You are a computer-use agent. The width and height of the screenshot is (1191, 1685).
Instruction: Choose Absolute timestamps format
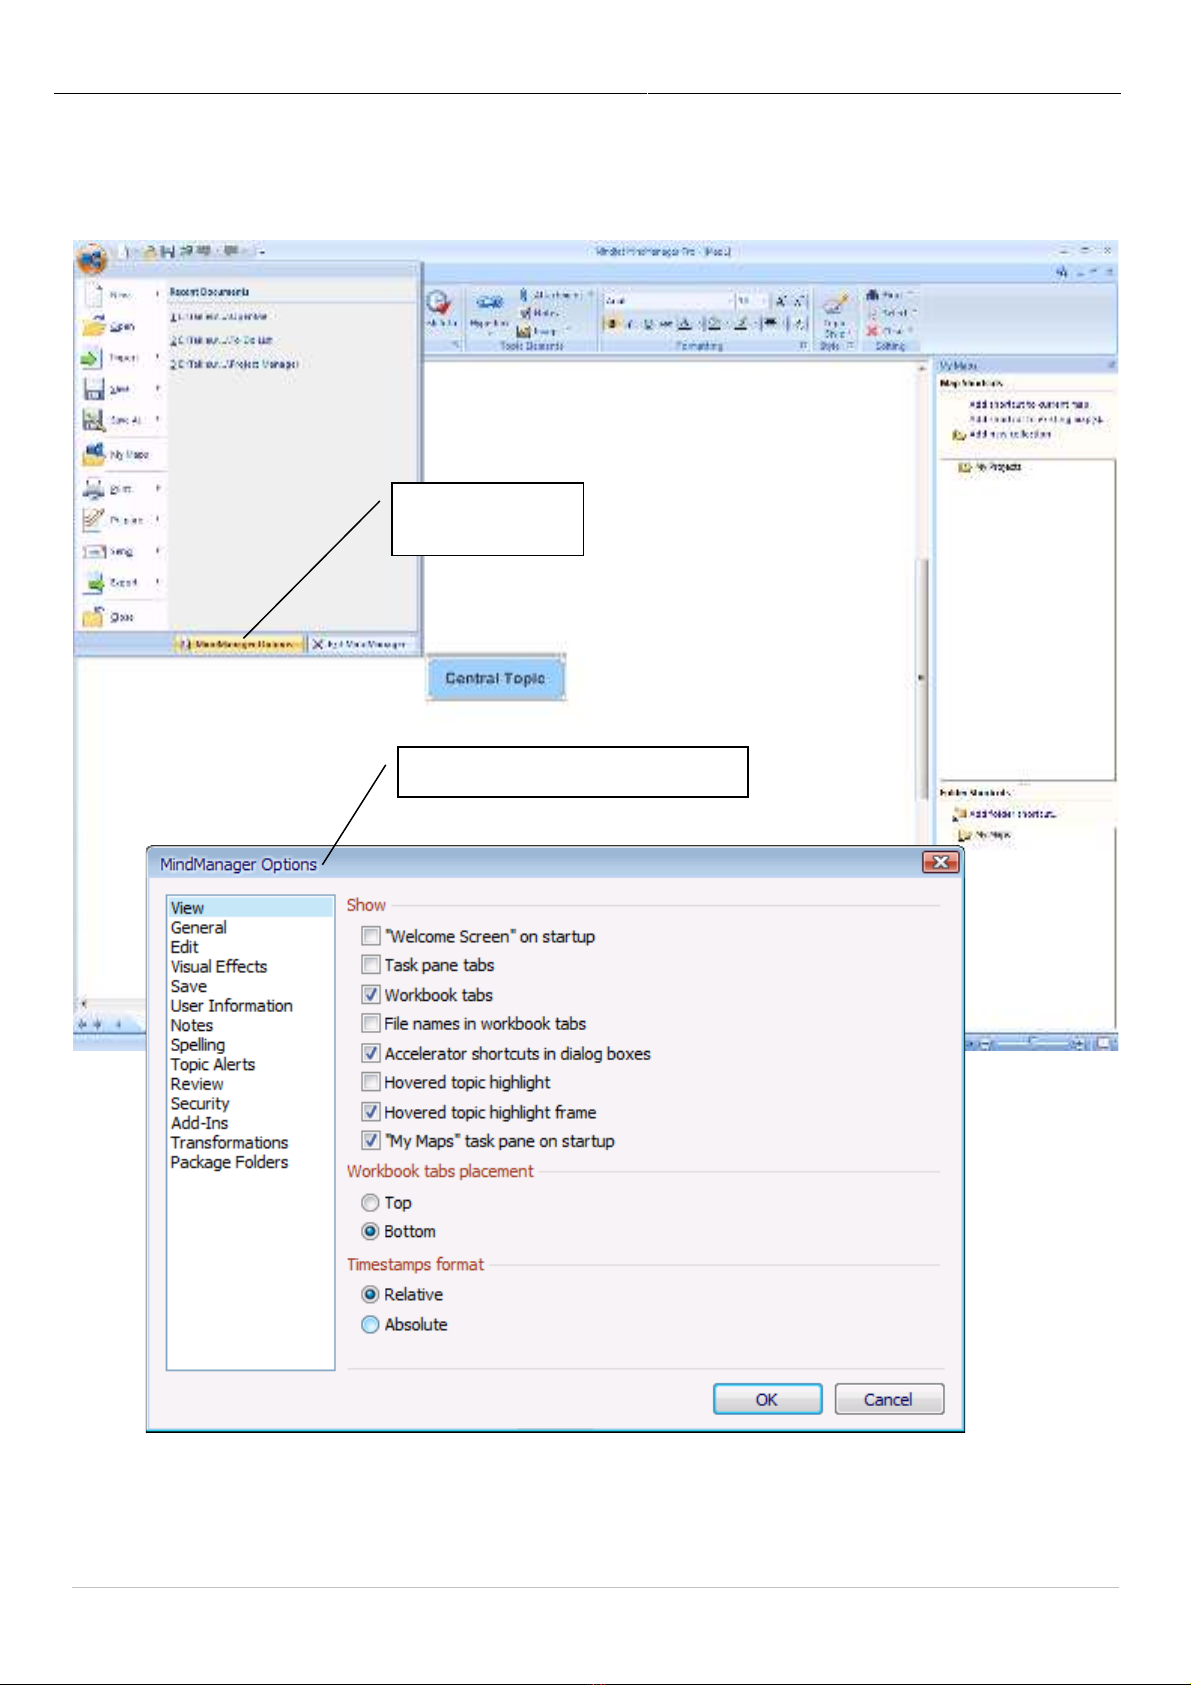(x=370, y=1324)
